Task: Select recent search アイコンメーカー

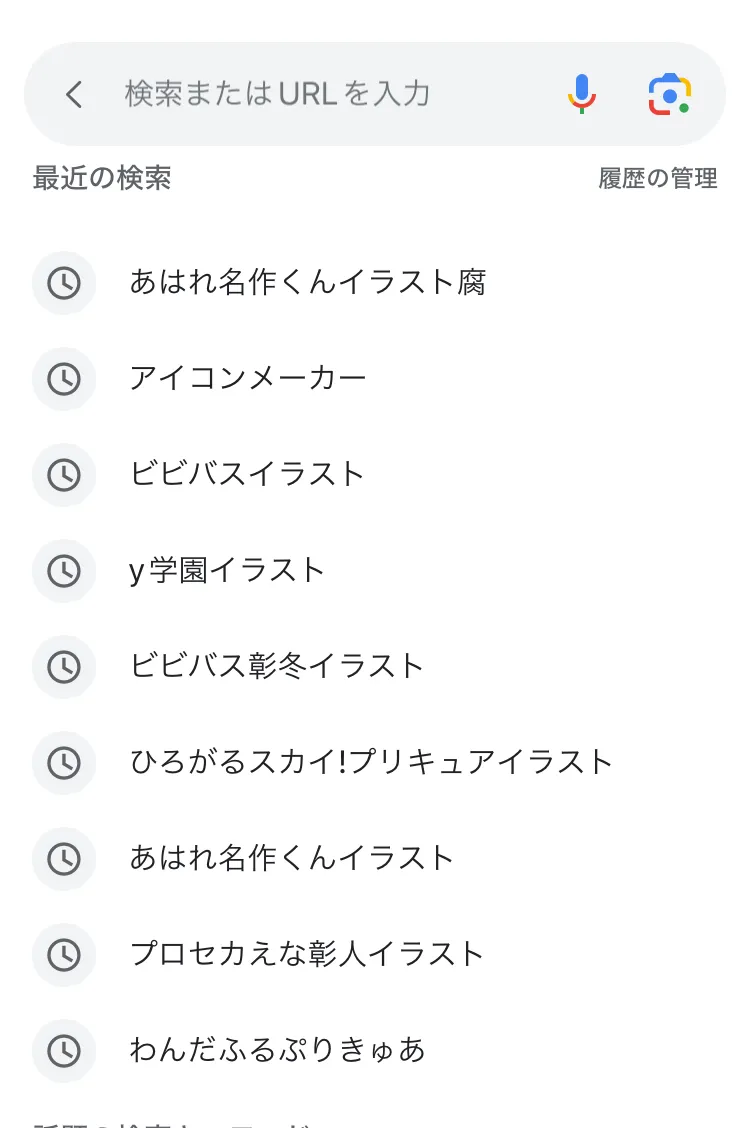Action: pos(375,379)
